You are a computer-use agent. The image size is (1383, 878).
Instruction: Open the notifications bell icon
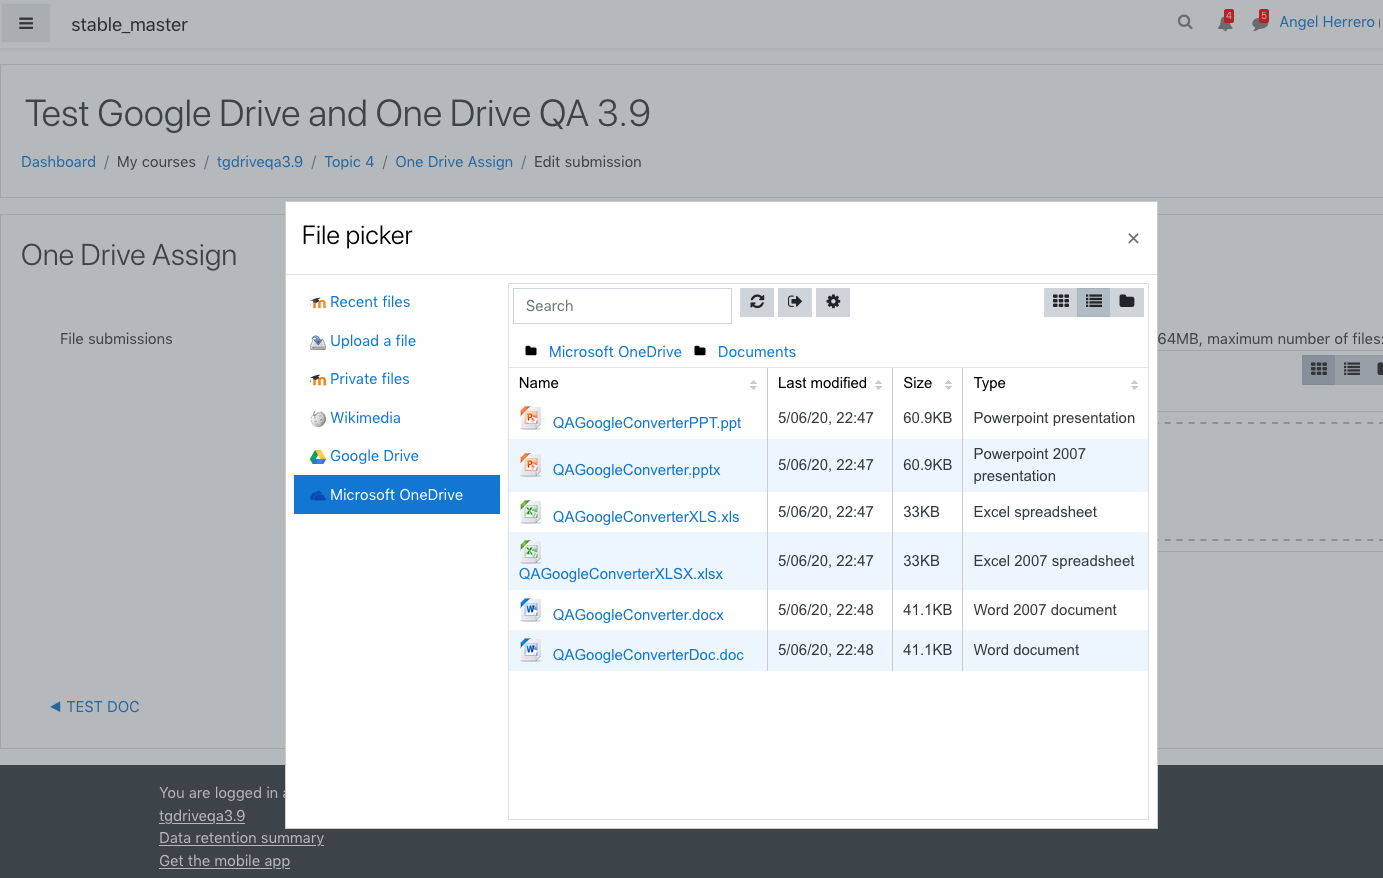tap(1225, 22)
